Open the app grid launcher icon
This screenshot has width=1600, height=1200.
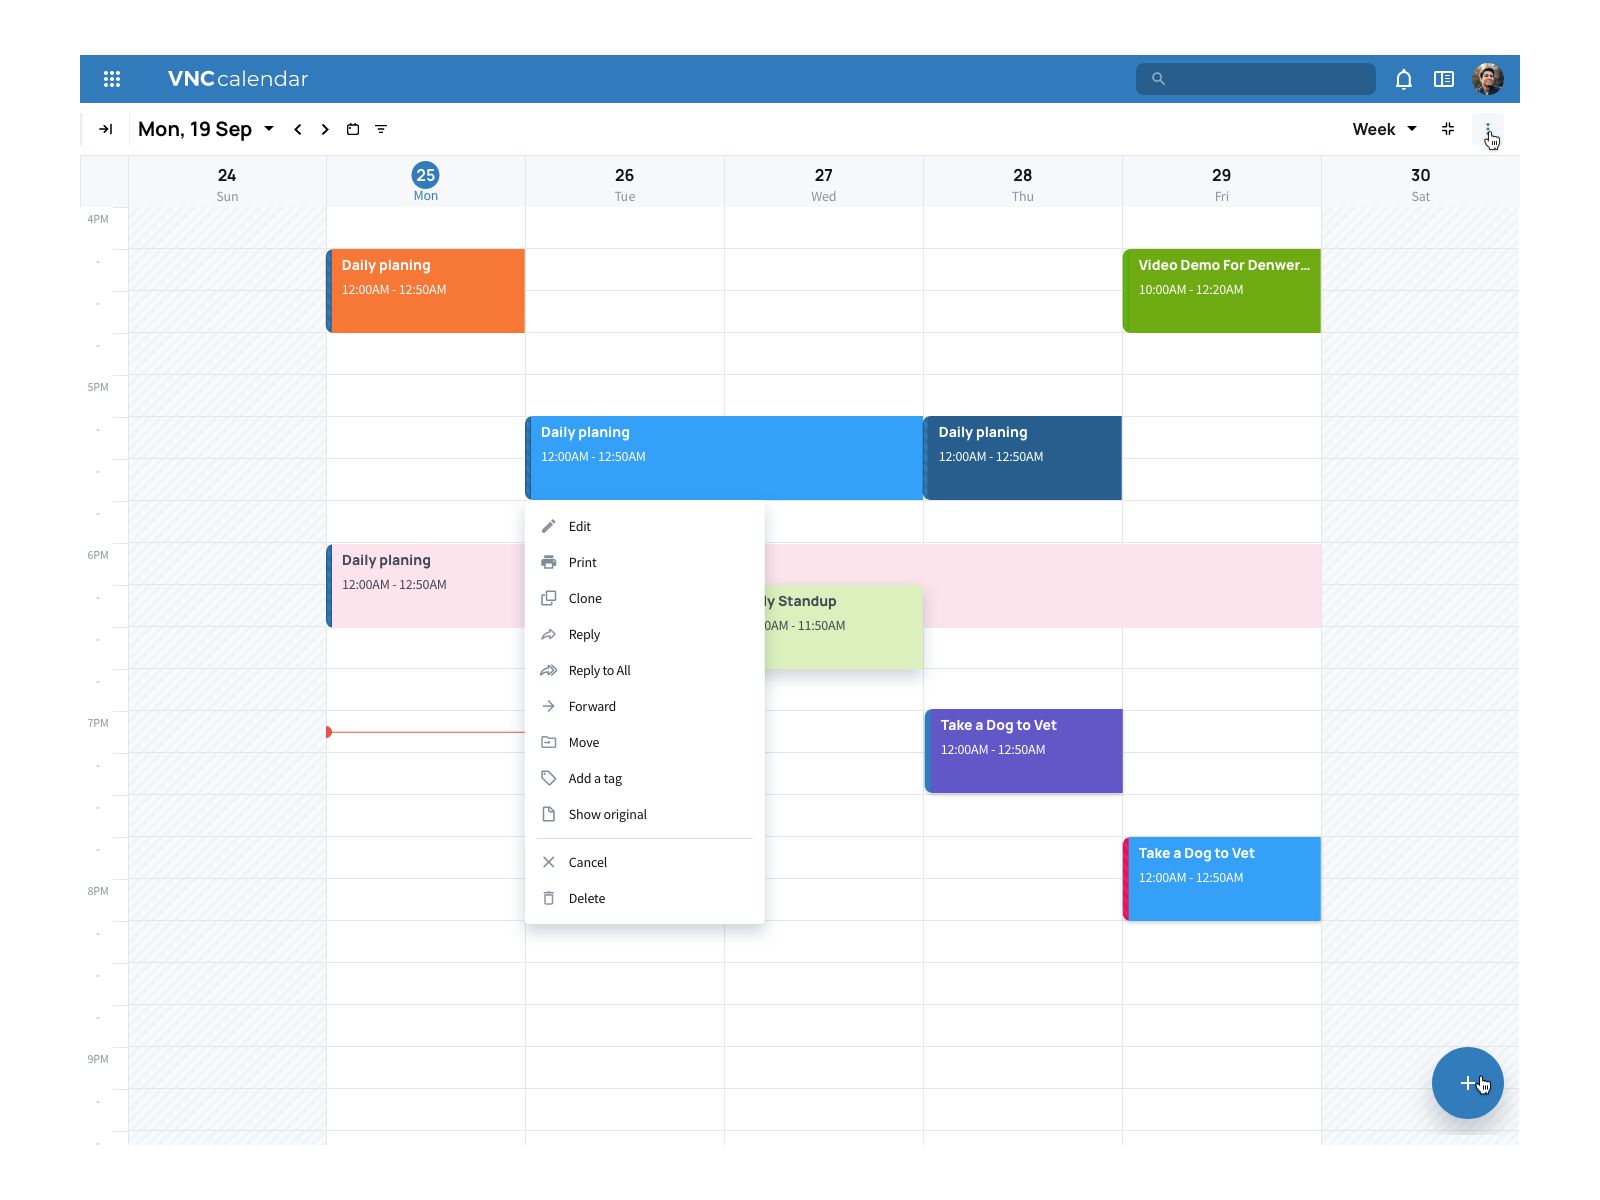pyautogui.click(x=112, y=79)
